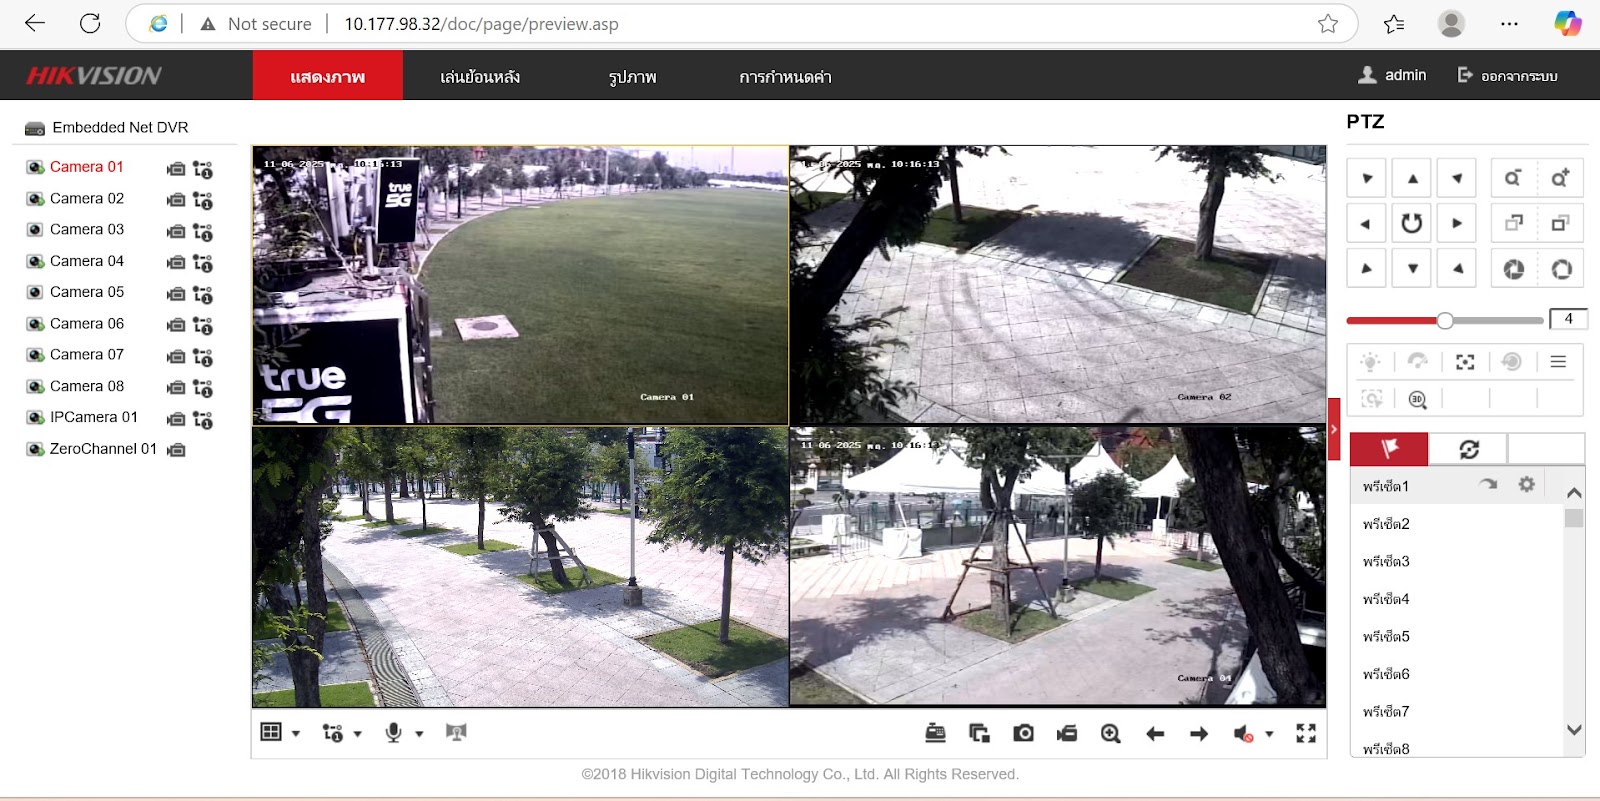Select Camera 02 in the channel list
Screen dimensions: 1600x801
tap(87, 198)
